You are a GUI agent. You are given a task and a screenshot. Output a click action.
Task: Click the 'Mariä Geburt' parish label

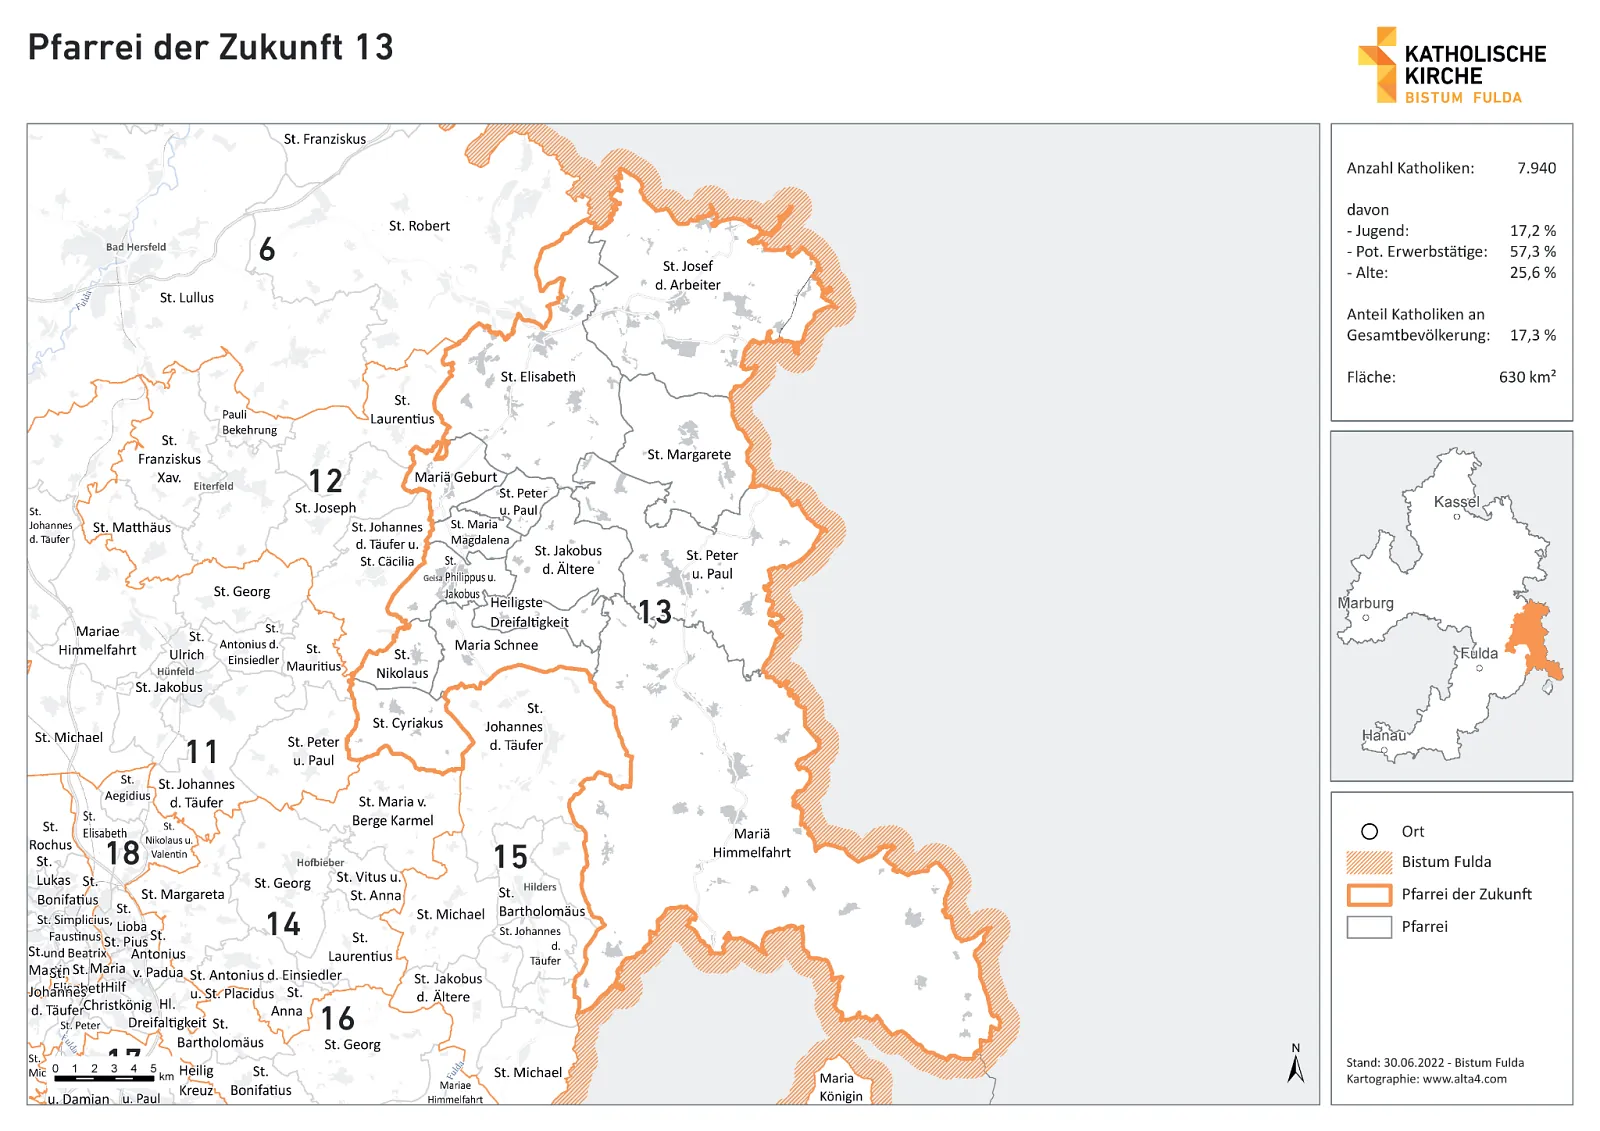coord(456,478)
